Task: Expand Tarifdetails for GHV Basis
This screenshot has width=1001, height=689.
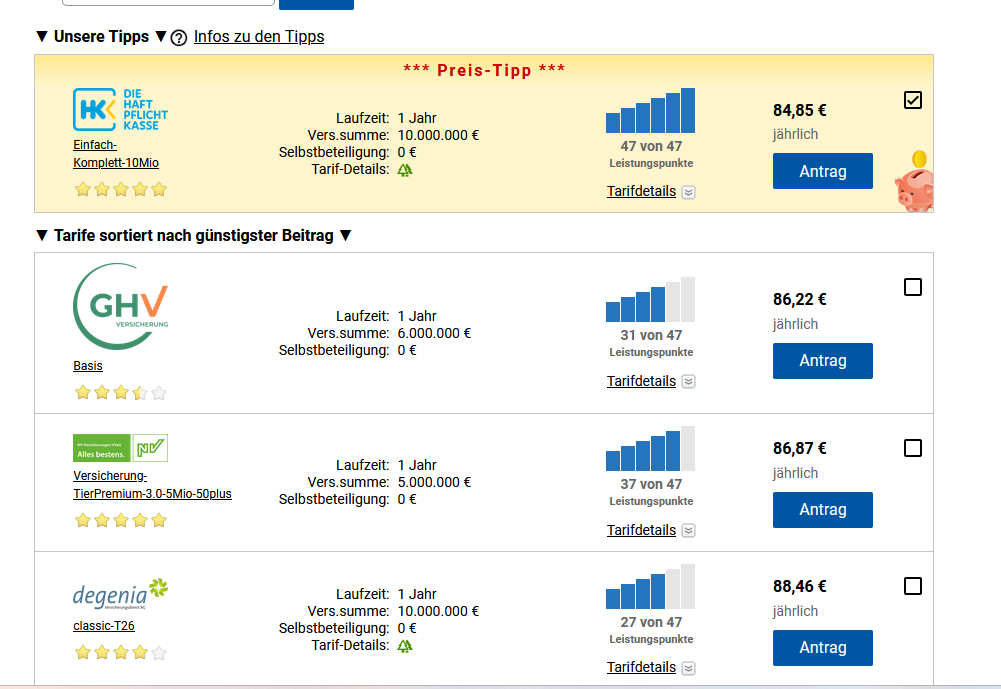Action: (x=650, y=381)
